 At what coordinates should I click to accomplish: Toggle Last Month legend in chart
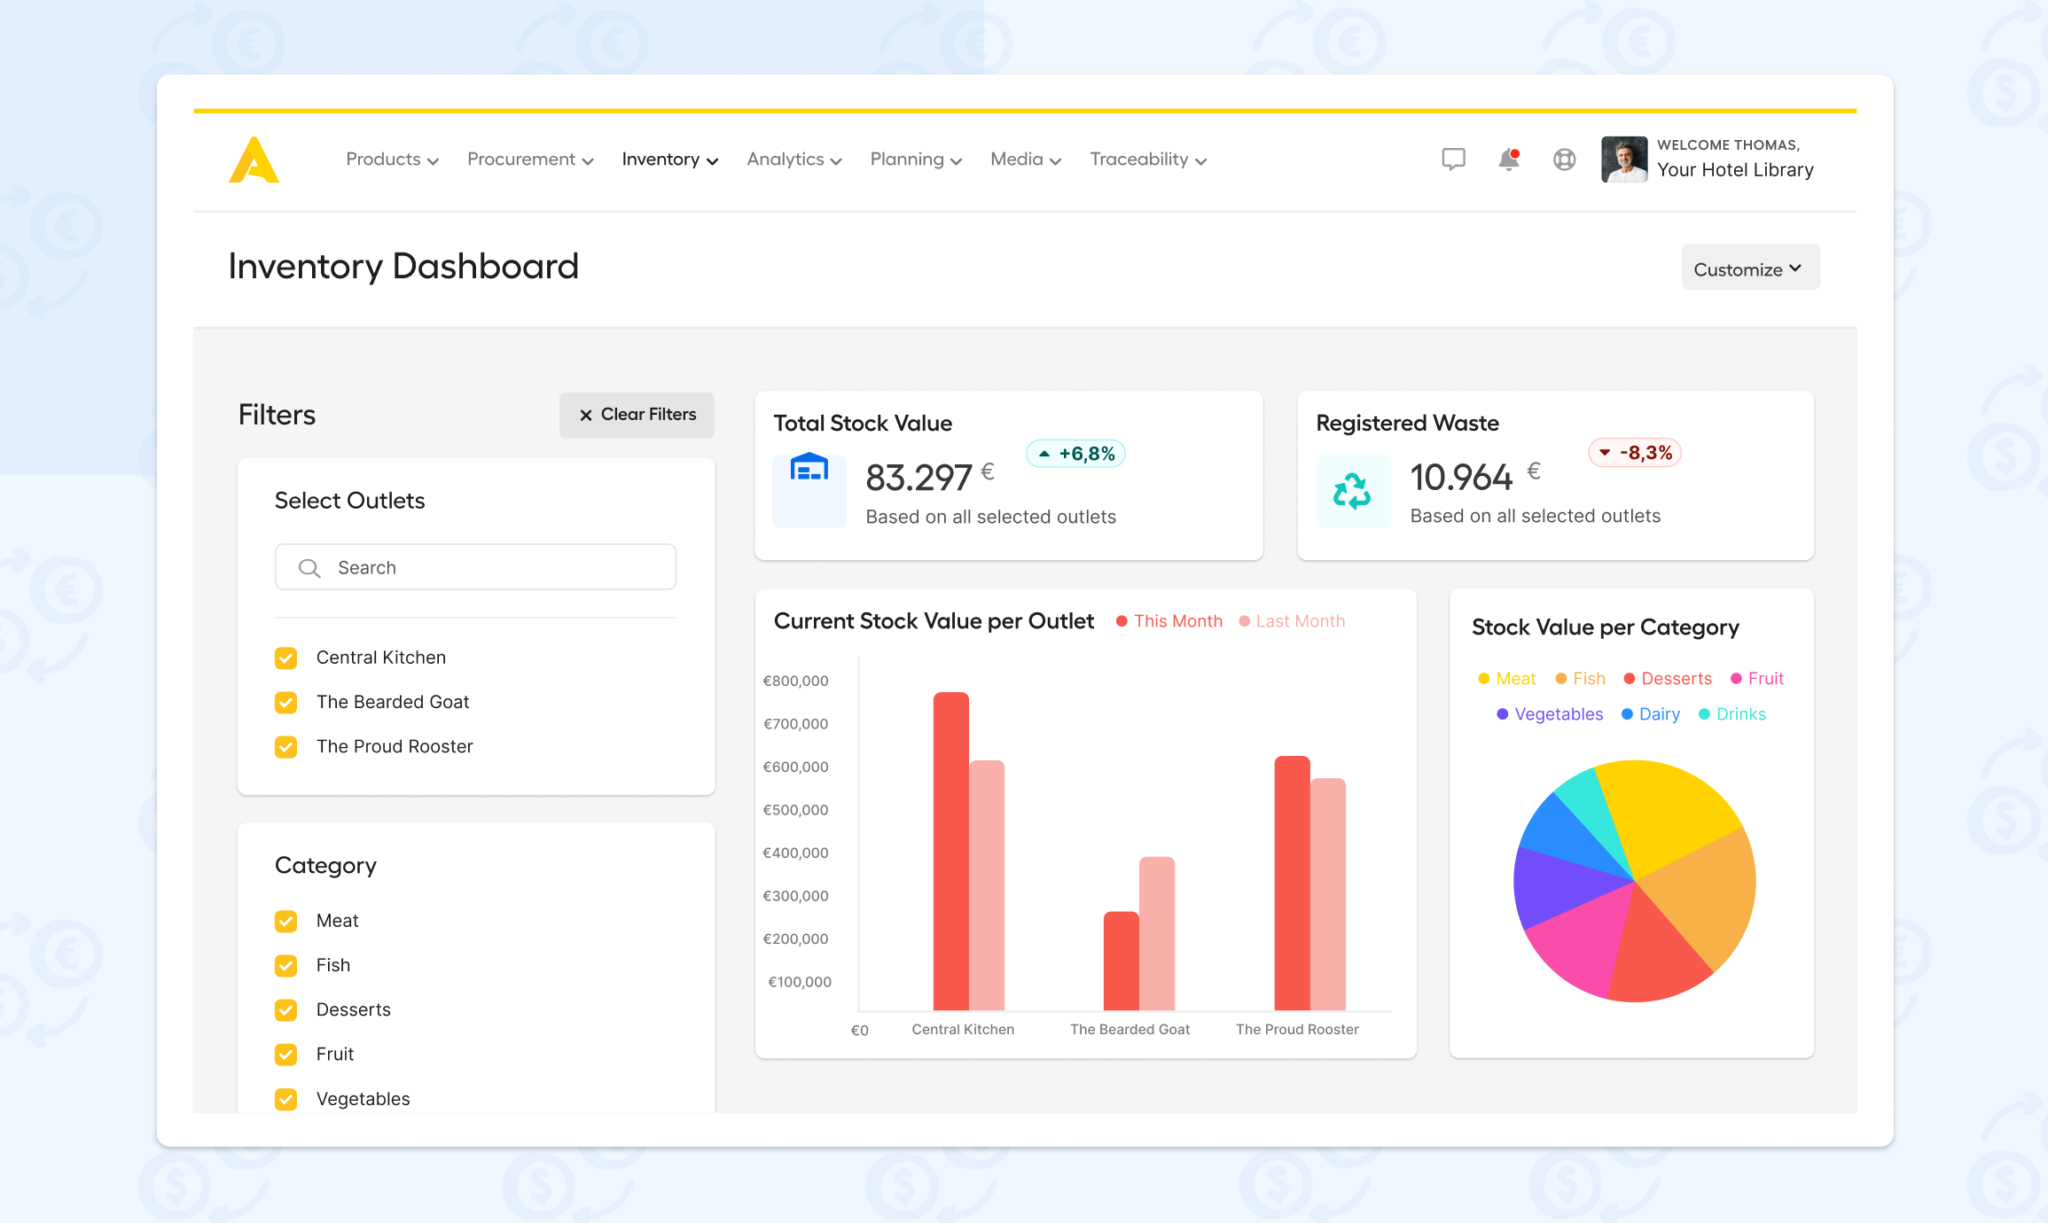click(1292, 621)
